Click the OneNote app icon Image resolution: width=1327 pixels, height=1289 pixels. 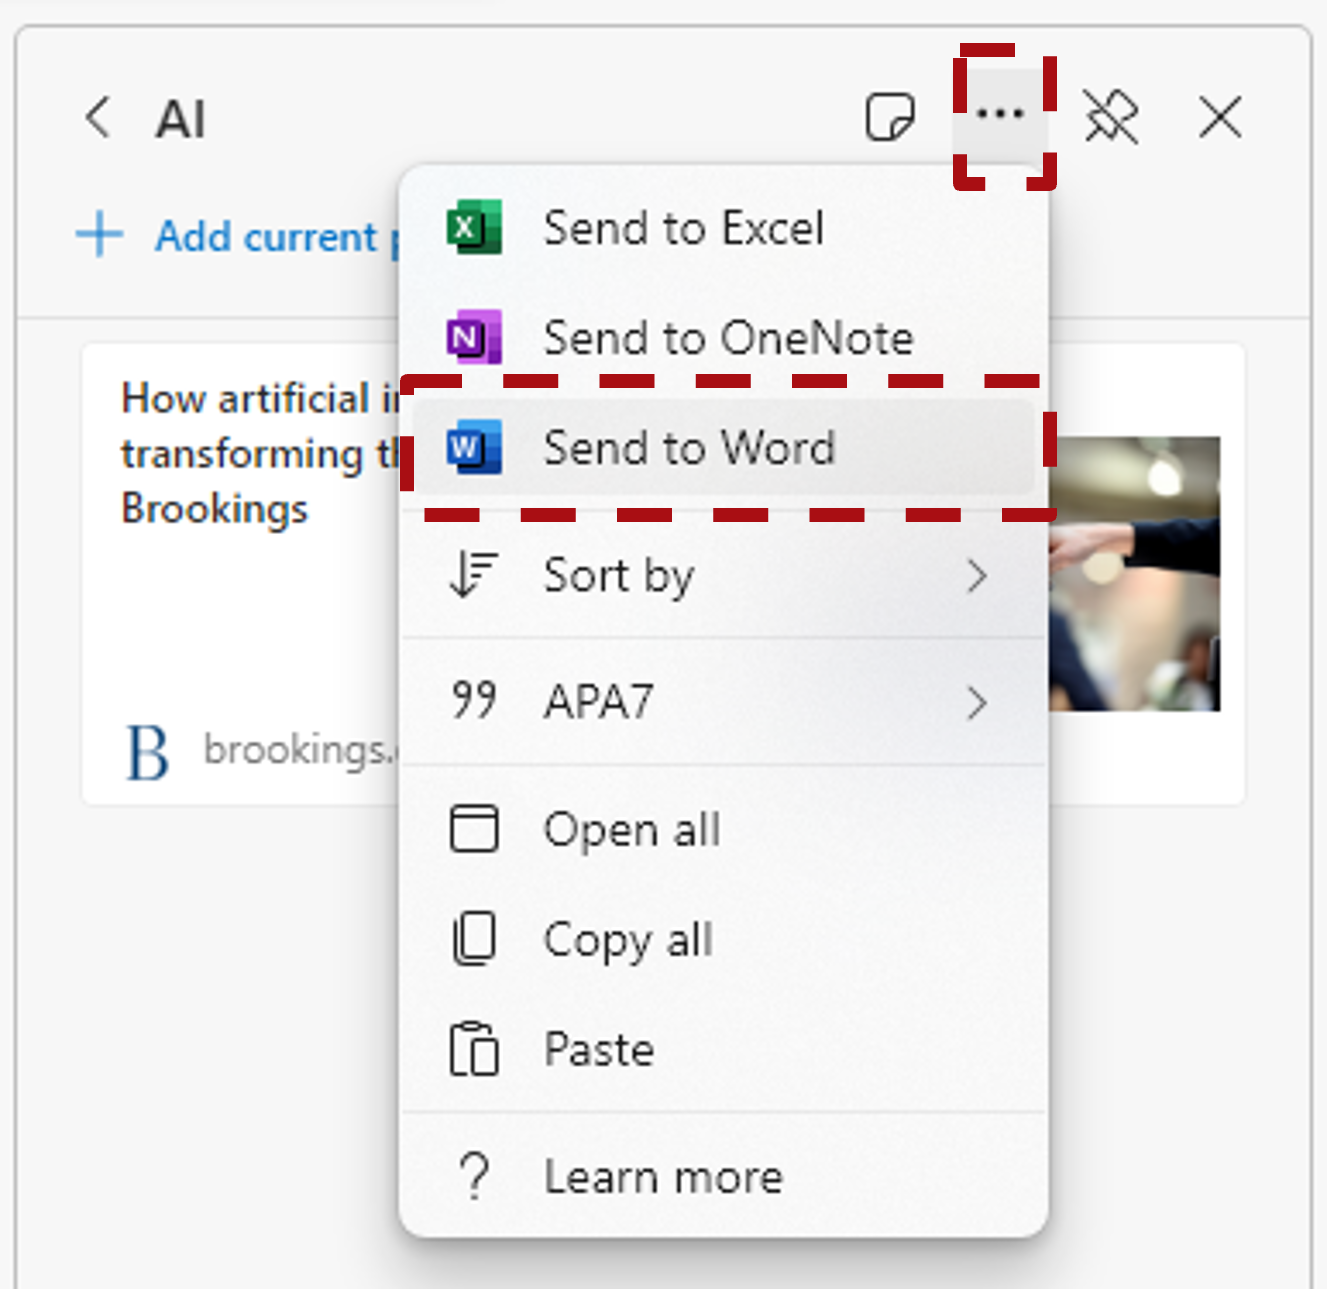tap(473, 337)
